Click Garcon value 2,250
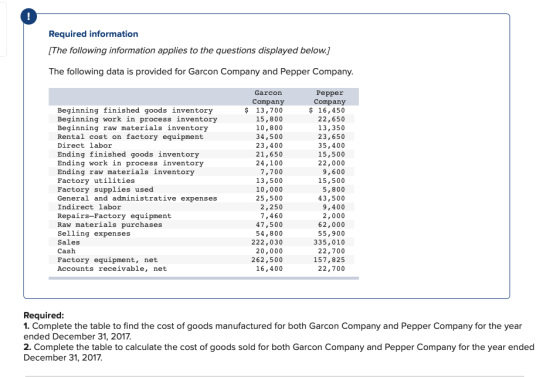This screenshot has height=377, width=560. tap(271, 207)
